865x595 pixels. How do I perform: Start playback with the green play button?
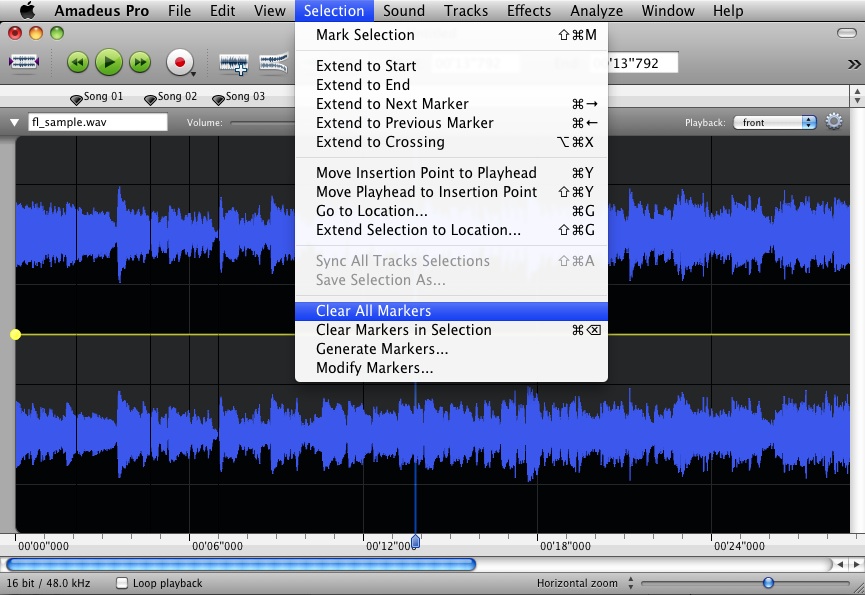tap(109, 62)
